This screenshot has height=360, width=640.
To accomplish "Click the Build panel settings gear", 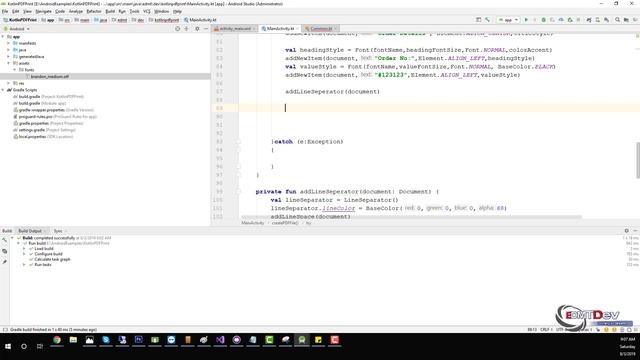I will coord(627,231).
